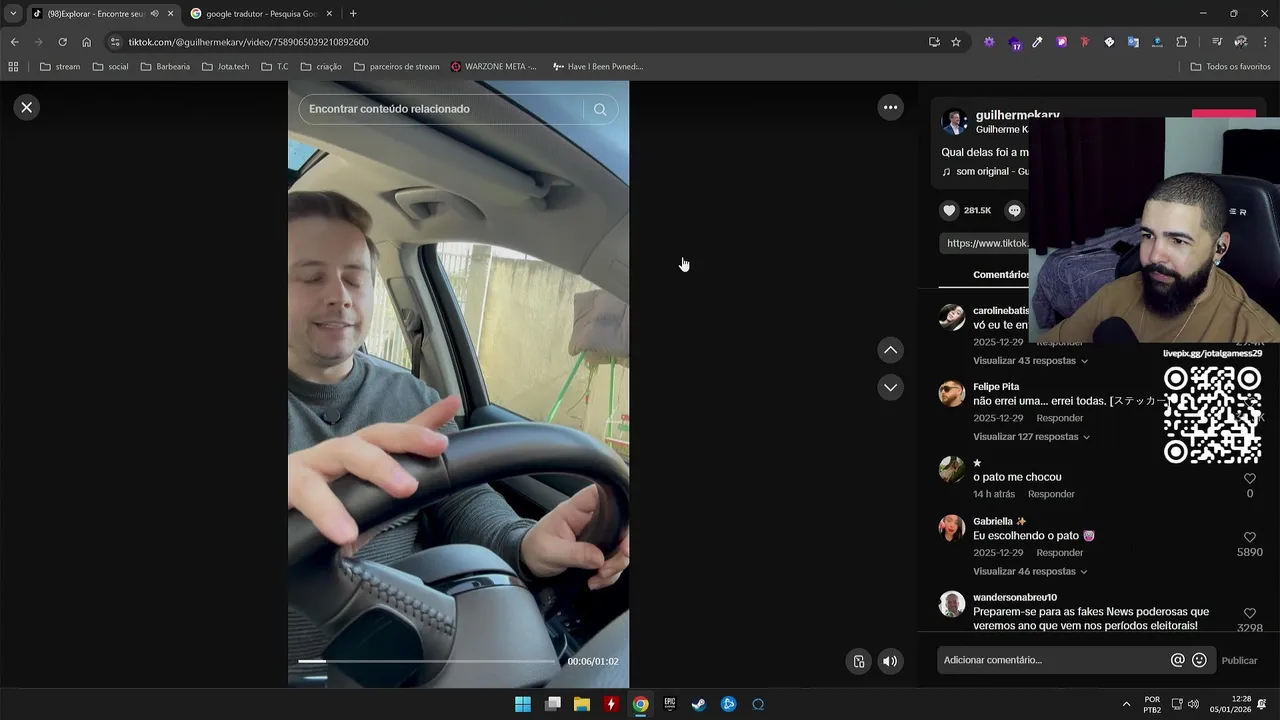Open the 'WARZONE META' bookmark

(x=494, y=67)
